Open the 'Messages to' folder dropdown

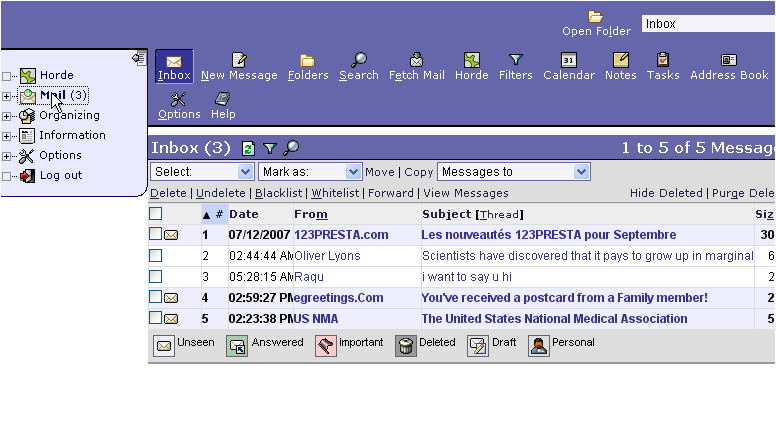click(514, 172)
